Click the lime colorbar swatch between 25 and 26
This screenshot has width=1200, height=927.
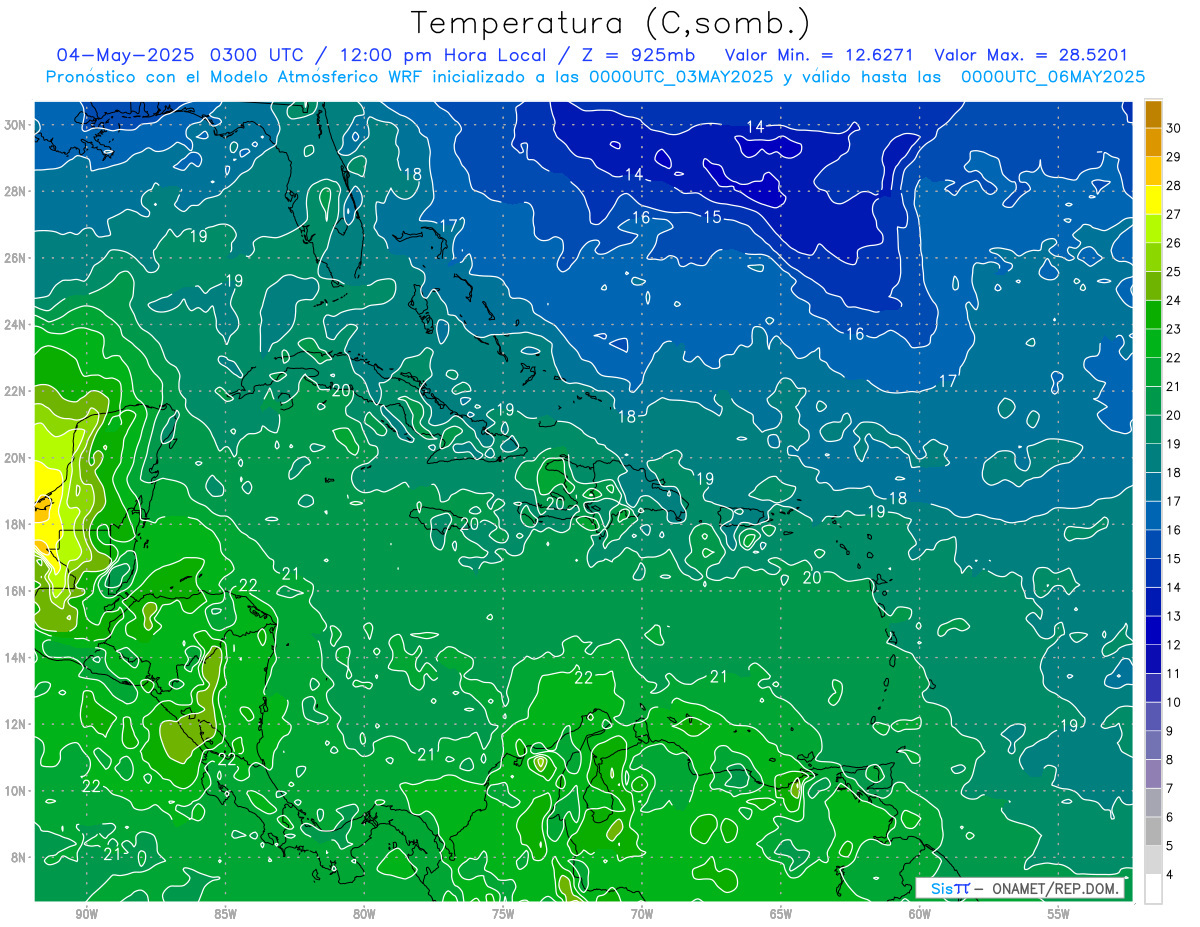(1154, 258)
